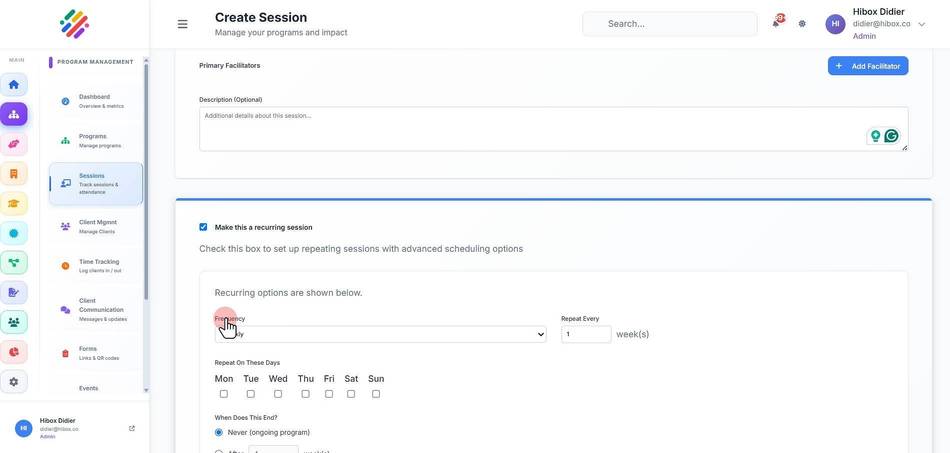Click the Add Facilitator button
950x453 pixels.
[868, 66]
